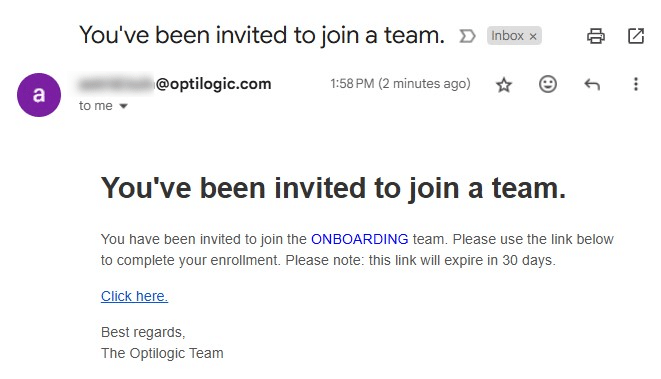Expand recipient details arrow next to "to me"
Screen dimensions: 661x379
point(123,106)
